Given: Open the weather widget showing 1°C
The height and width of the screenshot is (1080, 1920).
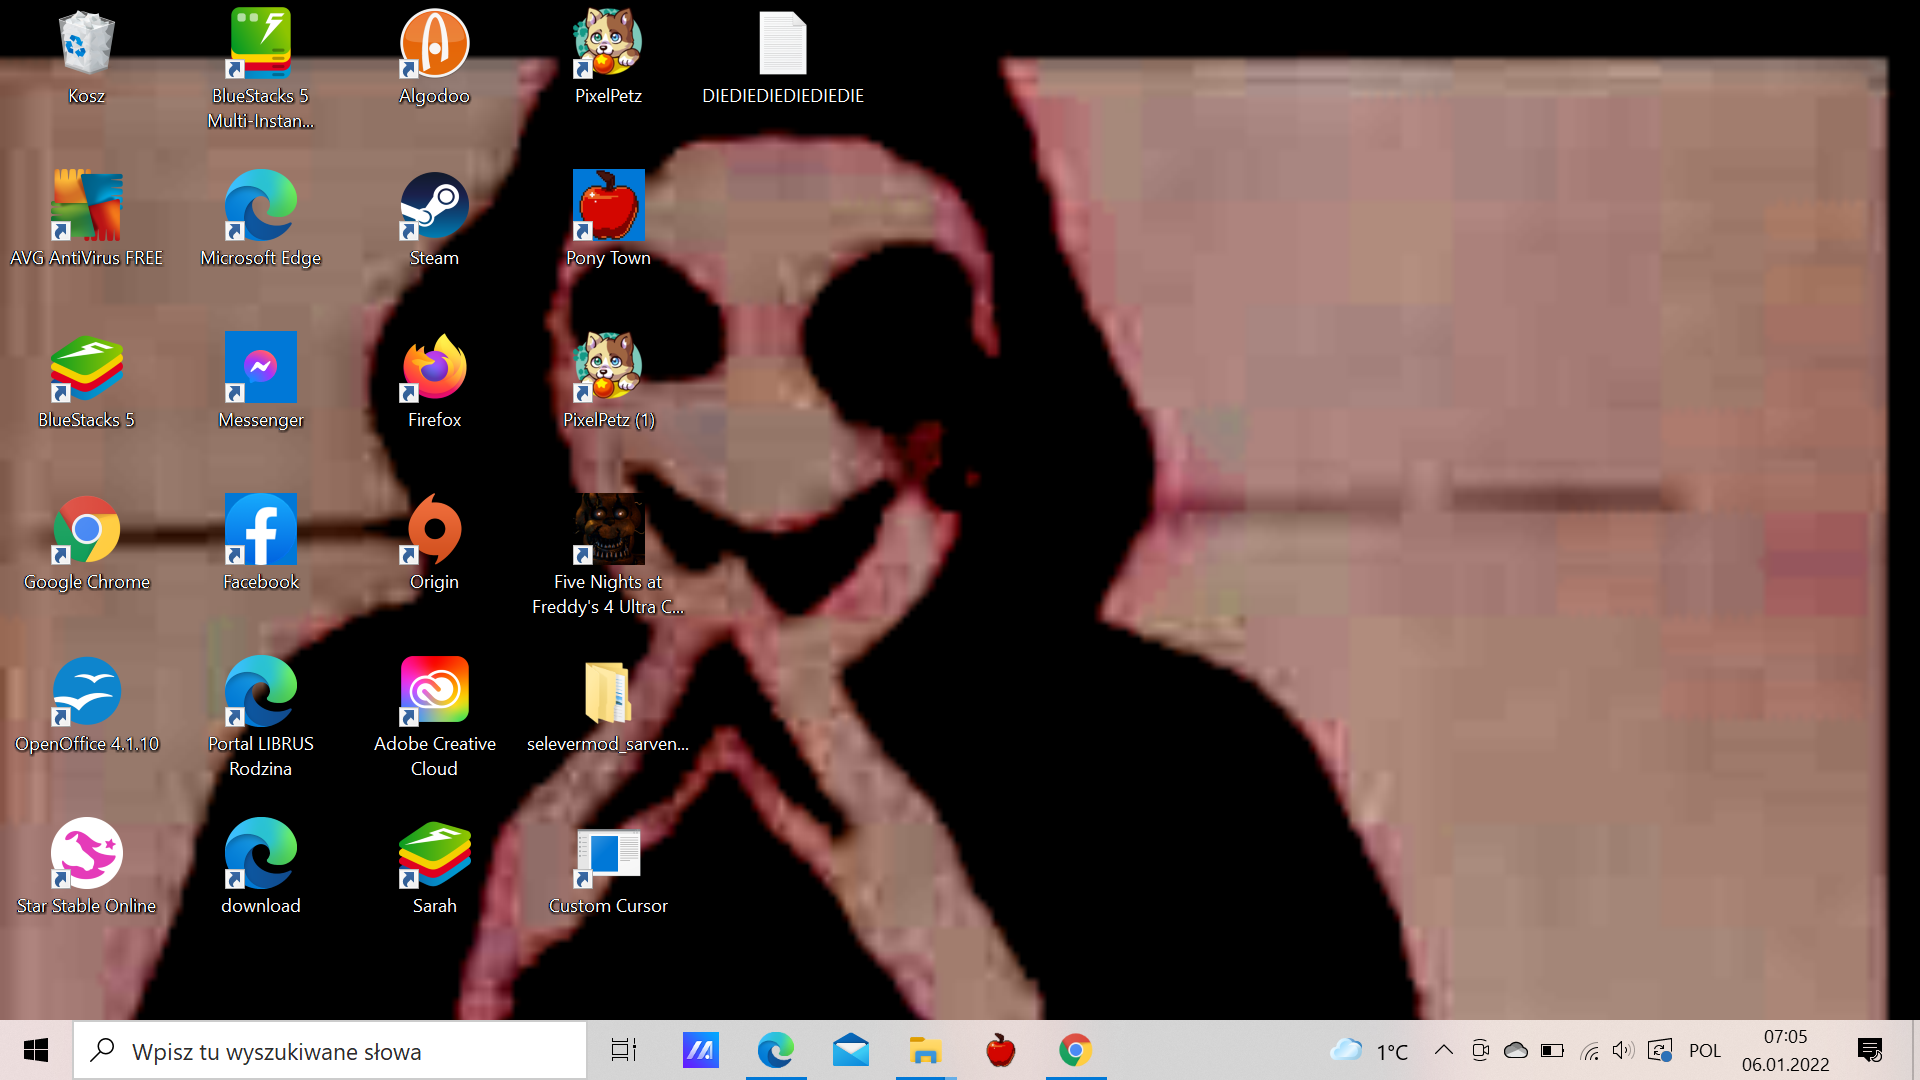Looking at the screenshot, I should 1369,1050.
